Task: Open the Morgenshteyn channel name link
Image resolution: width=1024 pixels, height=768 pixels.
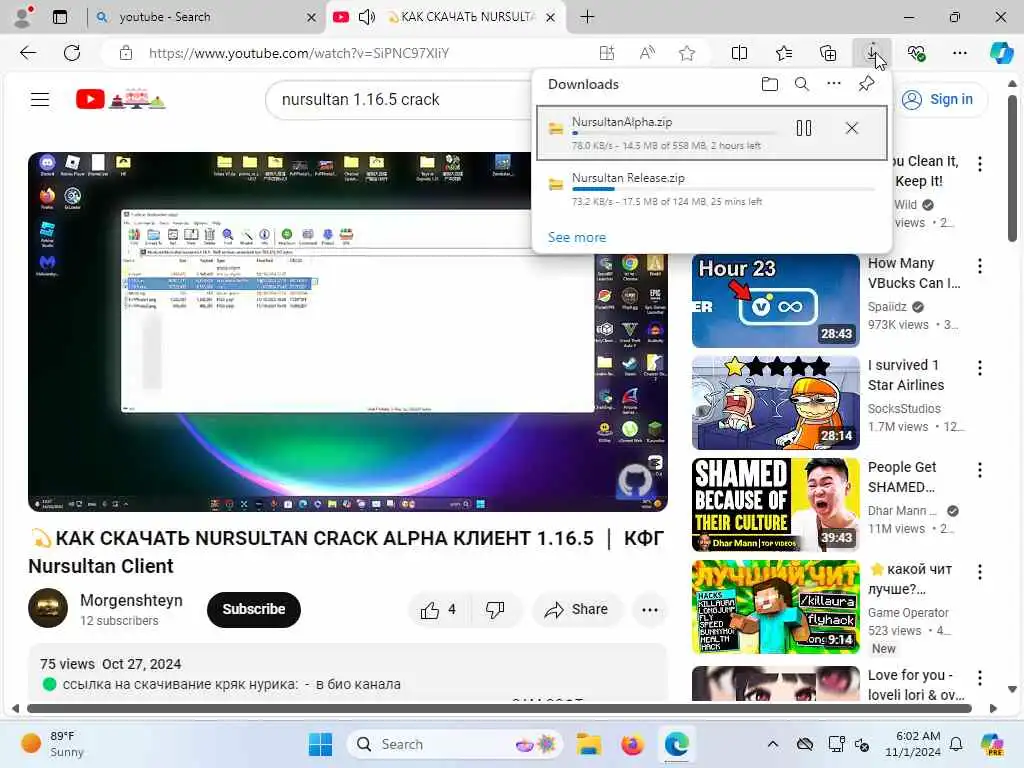Action: point(131,600)
